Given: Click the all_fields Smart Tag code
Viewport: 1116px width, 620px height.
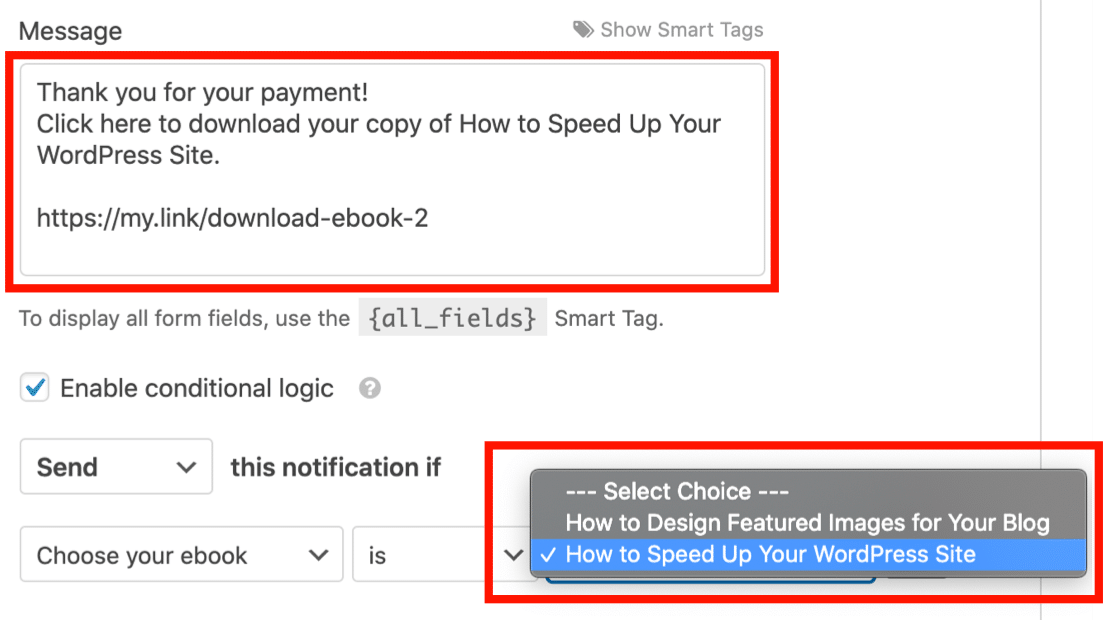Looking at the screenshot, I should 453,318.
